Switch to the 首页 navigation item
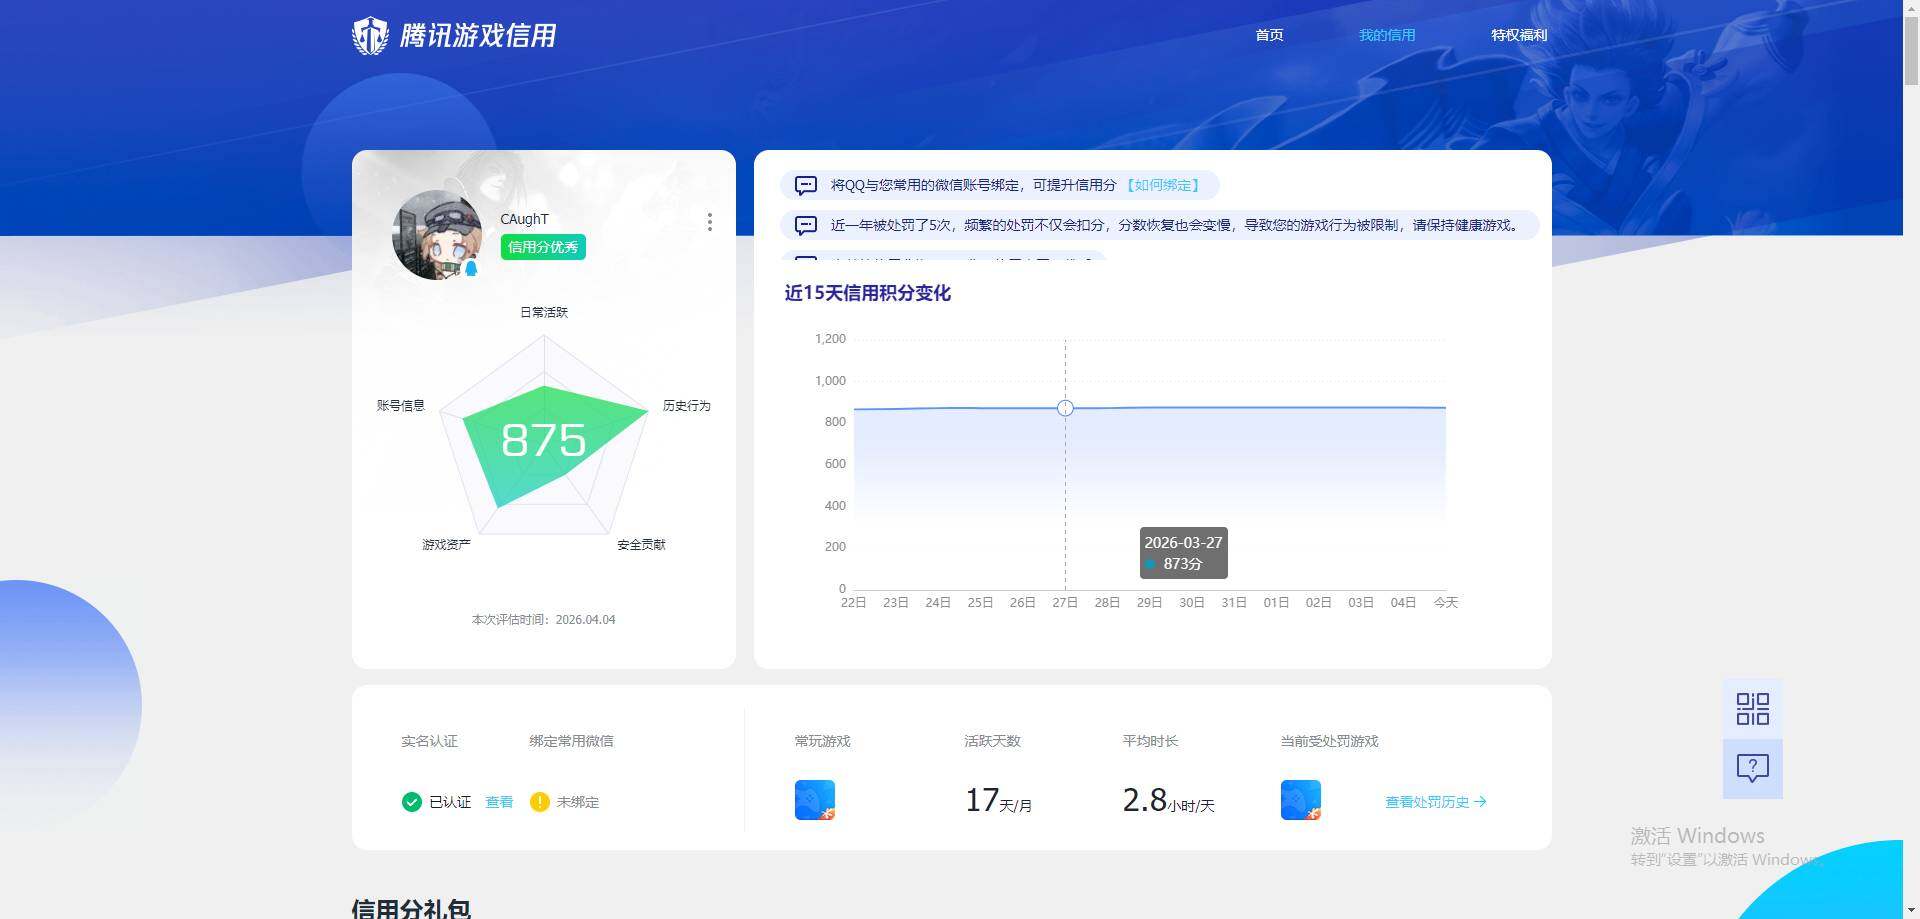The width and height of the screenshot is (1920, 919). [1268, 34]
